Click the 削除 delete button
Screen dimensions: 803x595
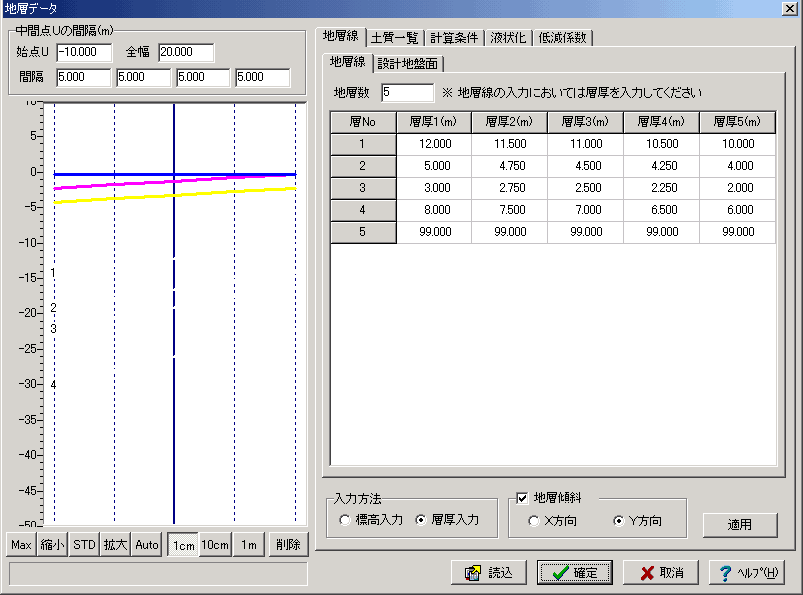coord(288,545)
